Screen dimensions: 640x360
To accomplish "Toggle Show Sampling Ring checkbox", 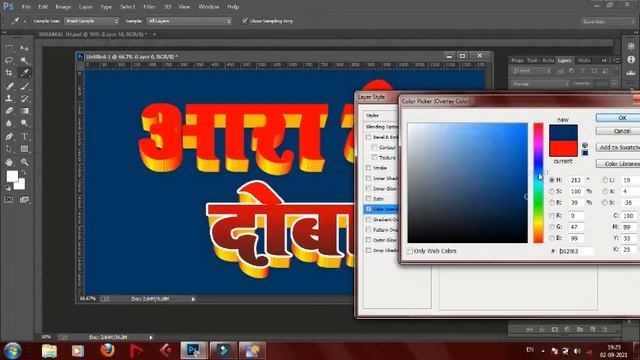I will 245,20.
